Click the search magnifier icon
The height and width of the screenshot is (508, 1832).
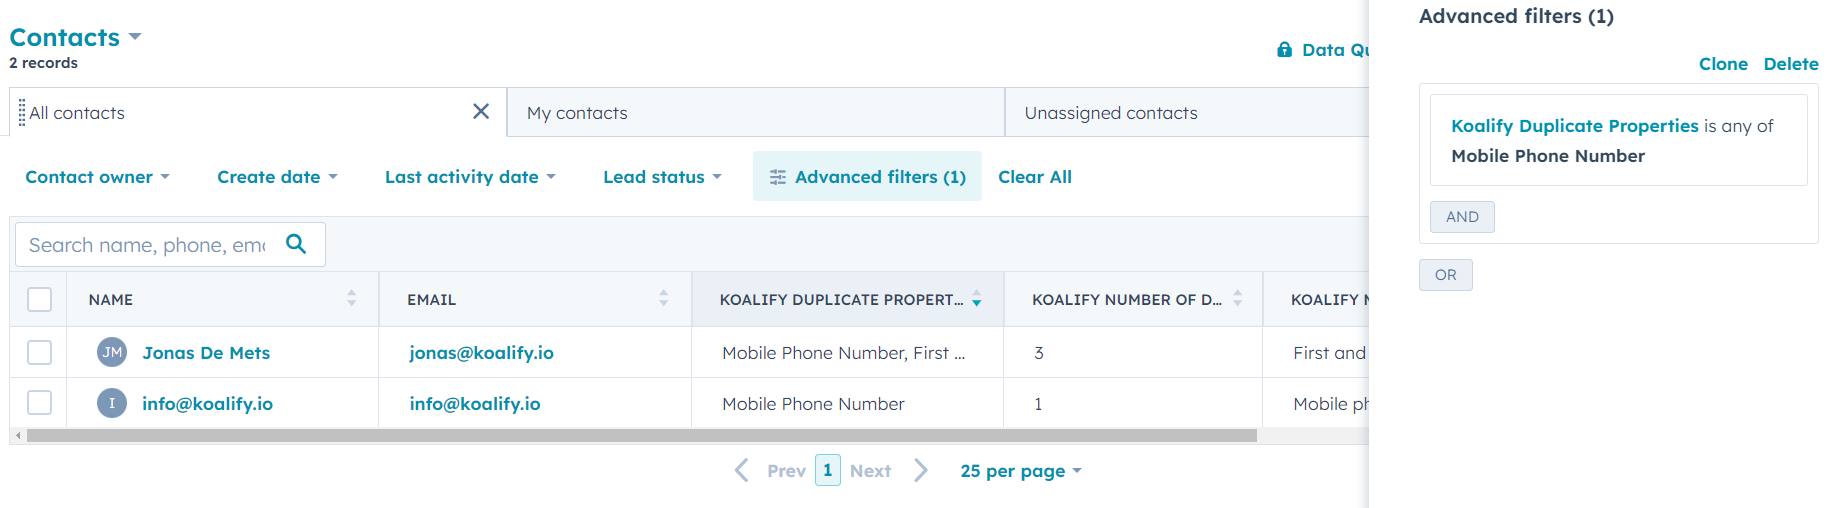tap(296, 243)
